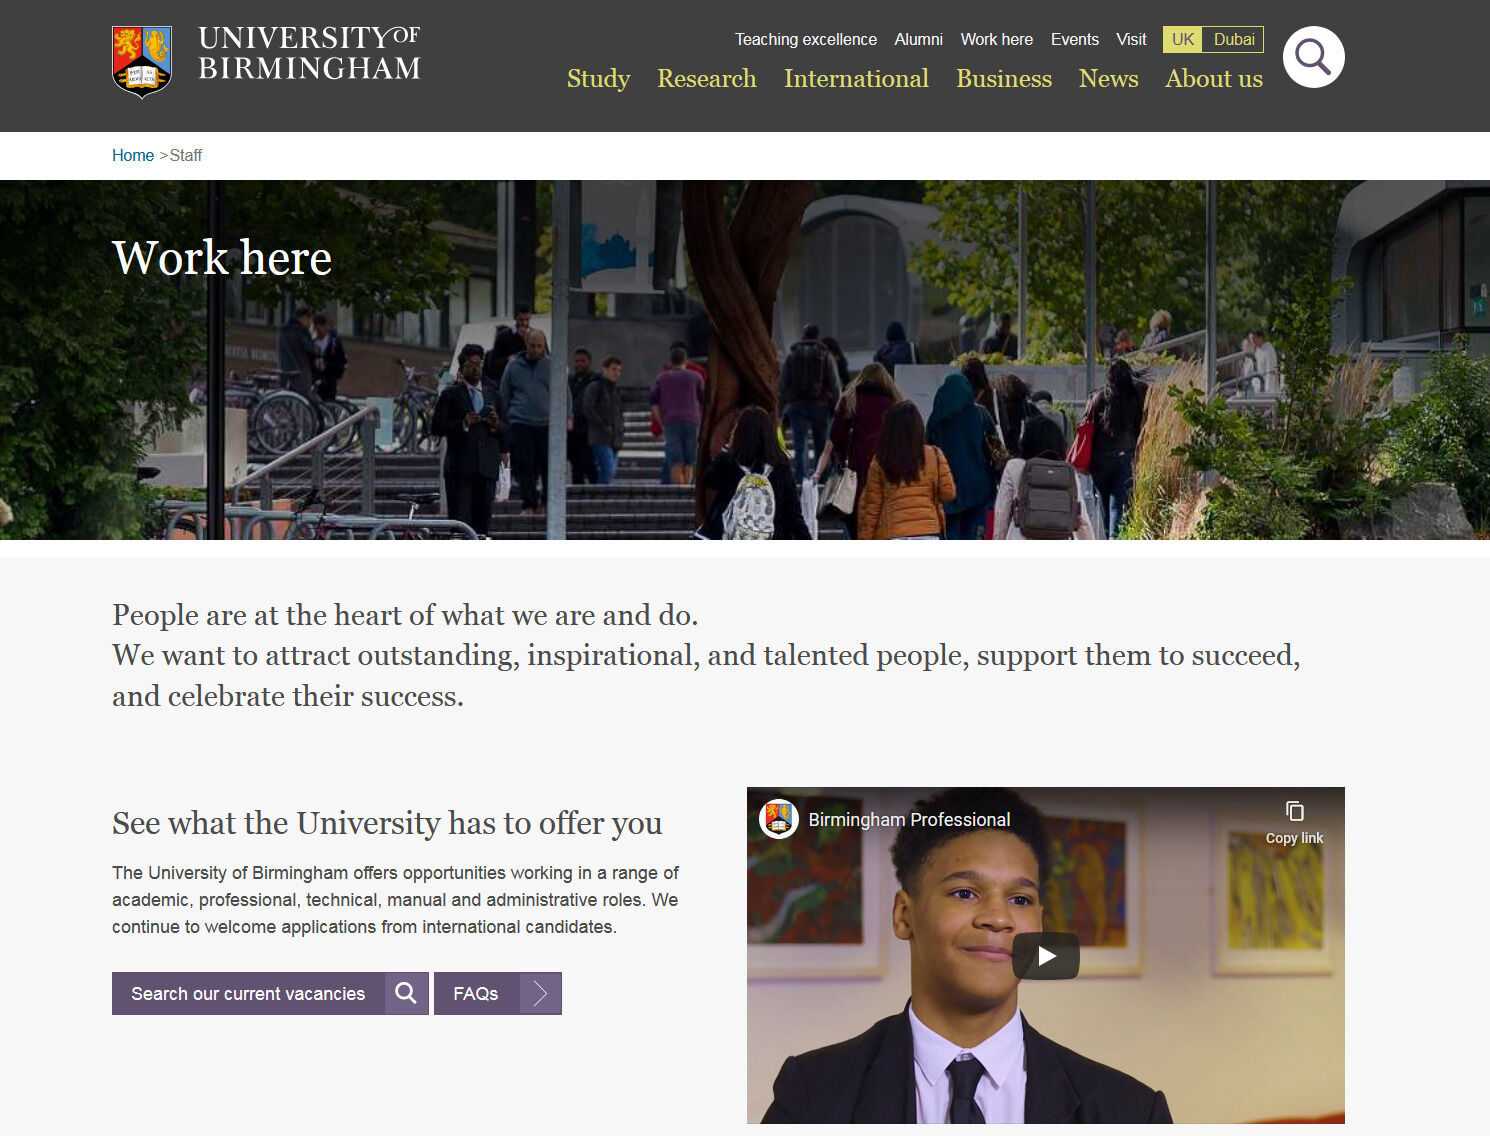Click the Work here hero banner image
Viewport: 1490px width, 1136px height.
point(745,360)
